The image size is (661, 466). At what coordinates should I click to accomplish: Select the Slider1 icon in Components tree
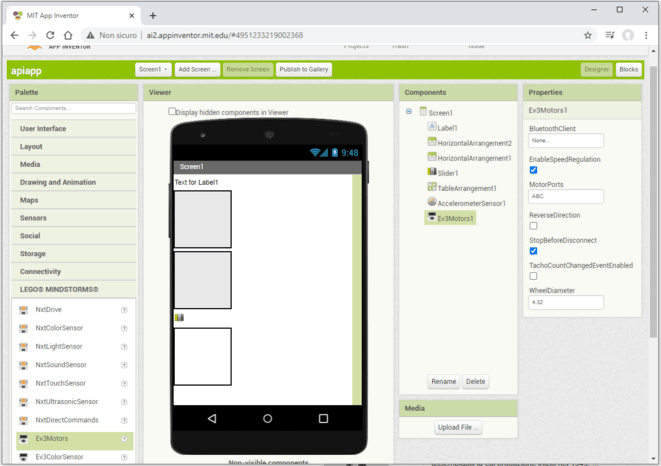coord(431,173)
